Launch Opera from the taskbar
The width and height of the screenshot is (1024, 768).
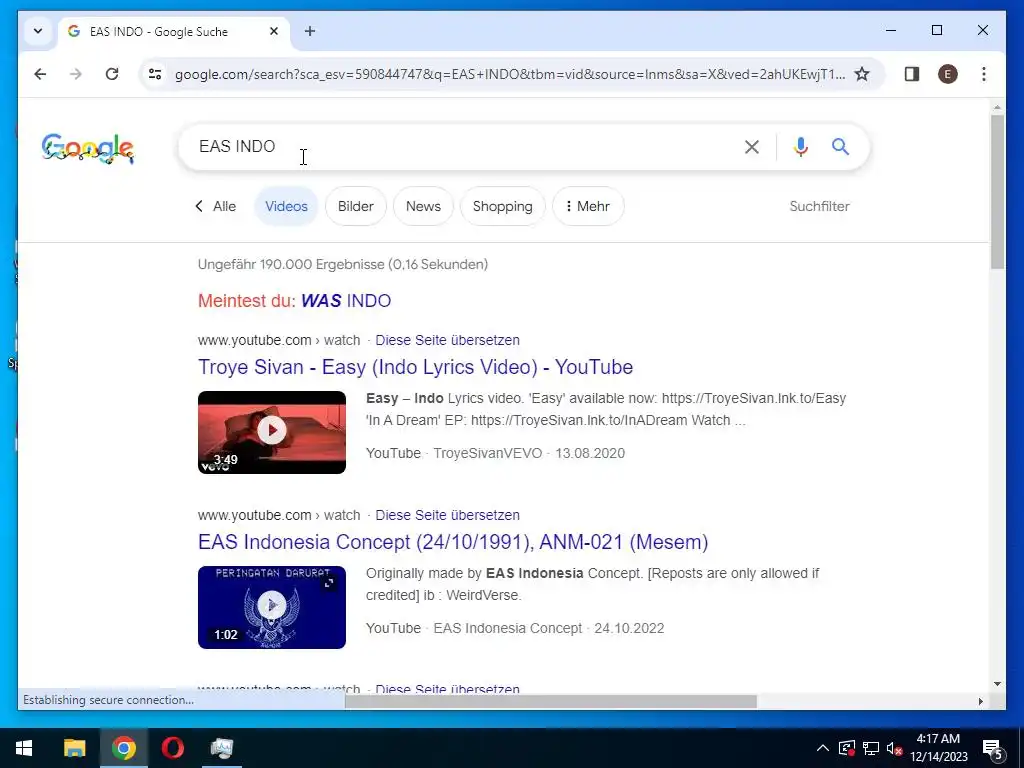(x=172, y=748)
